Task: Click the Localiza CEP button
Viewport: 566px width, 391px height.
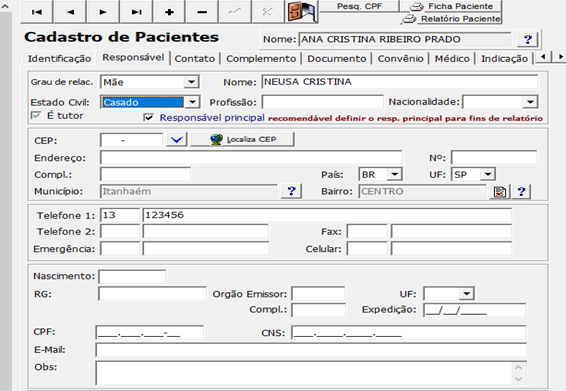Action: 242,139
